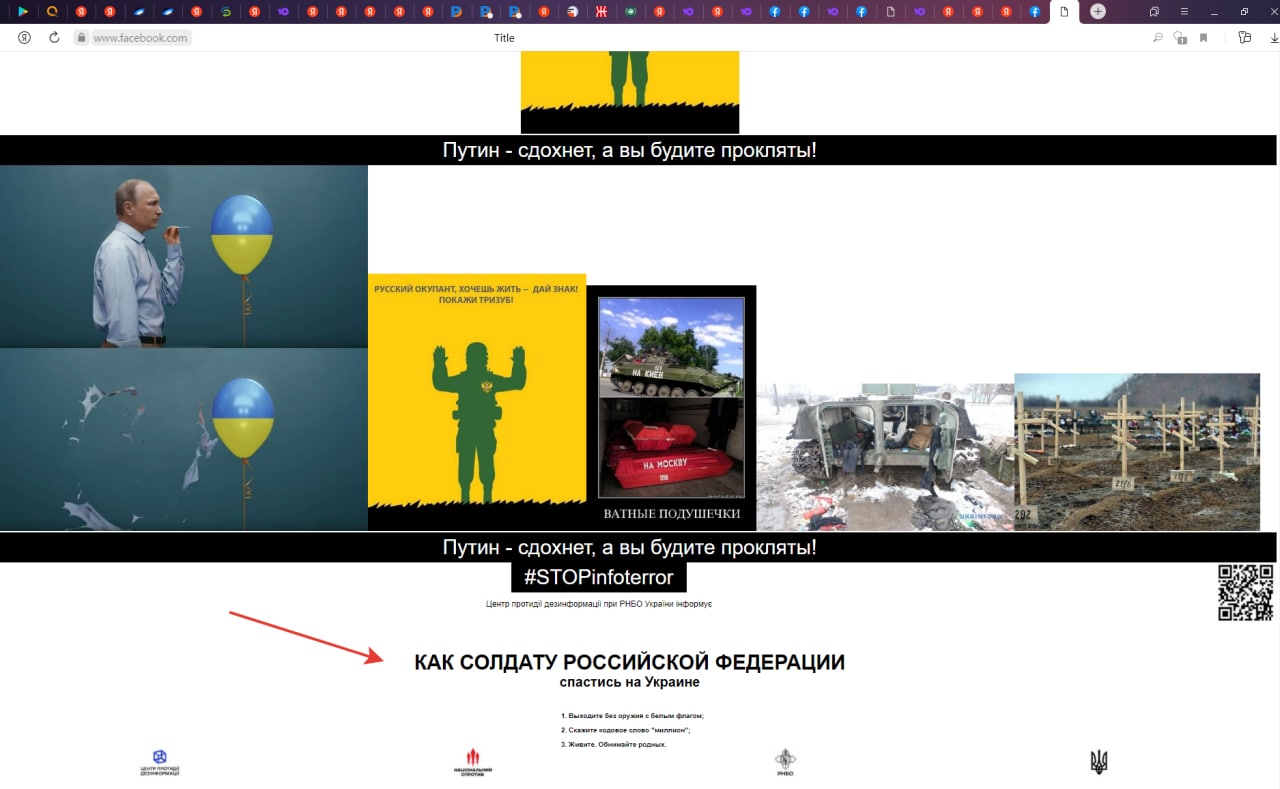The height and width of the screenshot is (789, 1280).
Task: Click the Yandex "Я" button left of reload
Action: coord(25,38)
